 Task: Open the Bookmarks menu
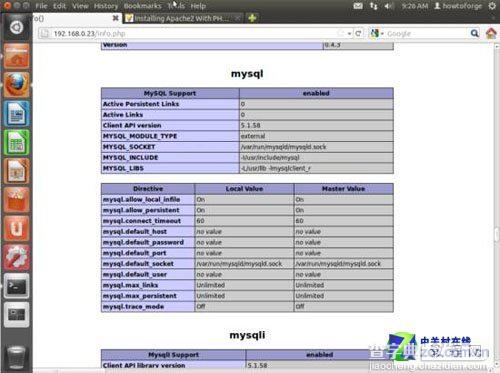pyautogui.click(x=142, y=6)
